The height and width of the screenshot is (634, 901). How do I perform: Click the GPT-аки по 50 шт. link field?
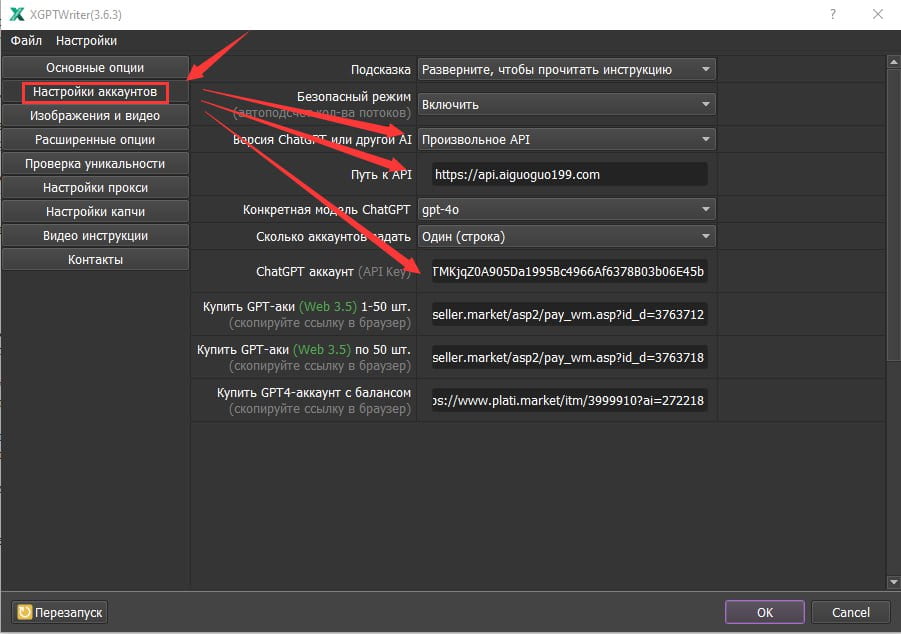tap(569, 358)
